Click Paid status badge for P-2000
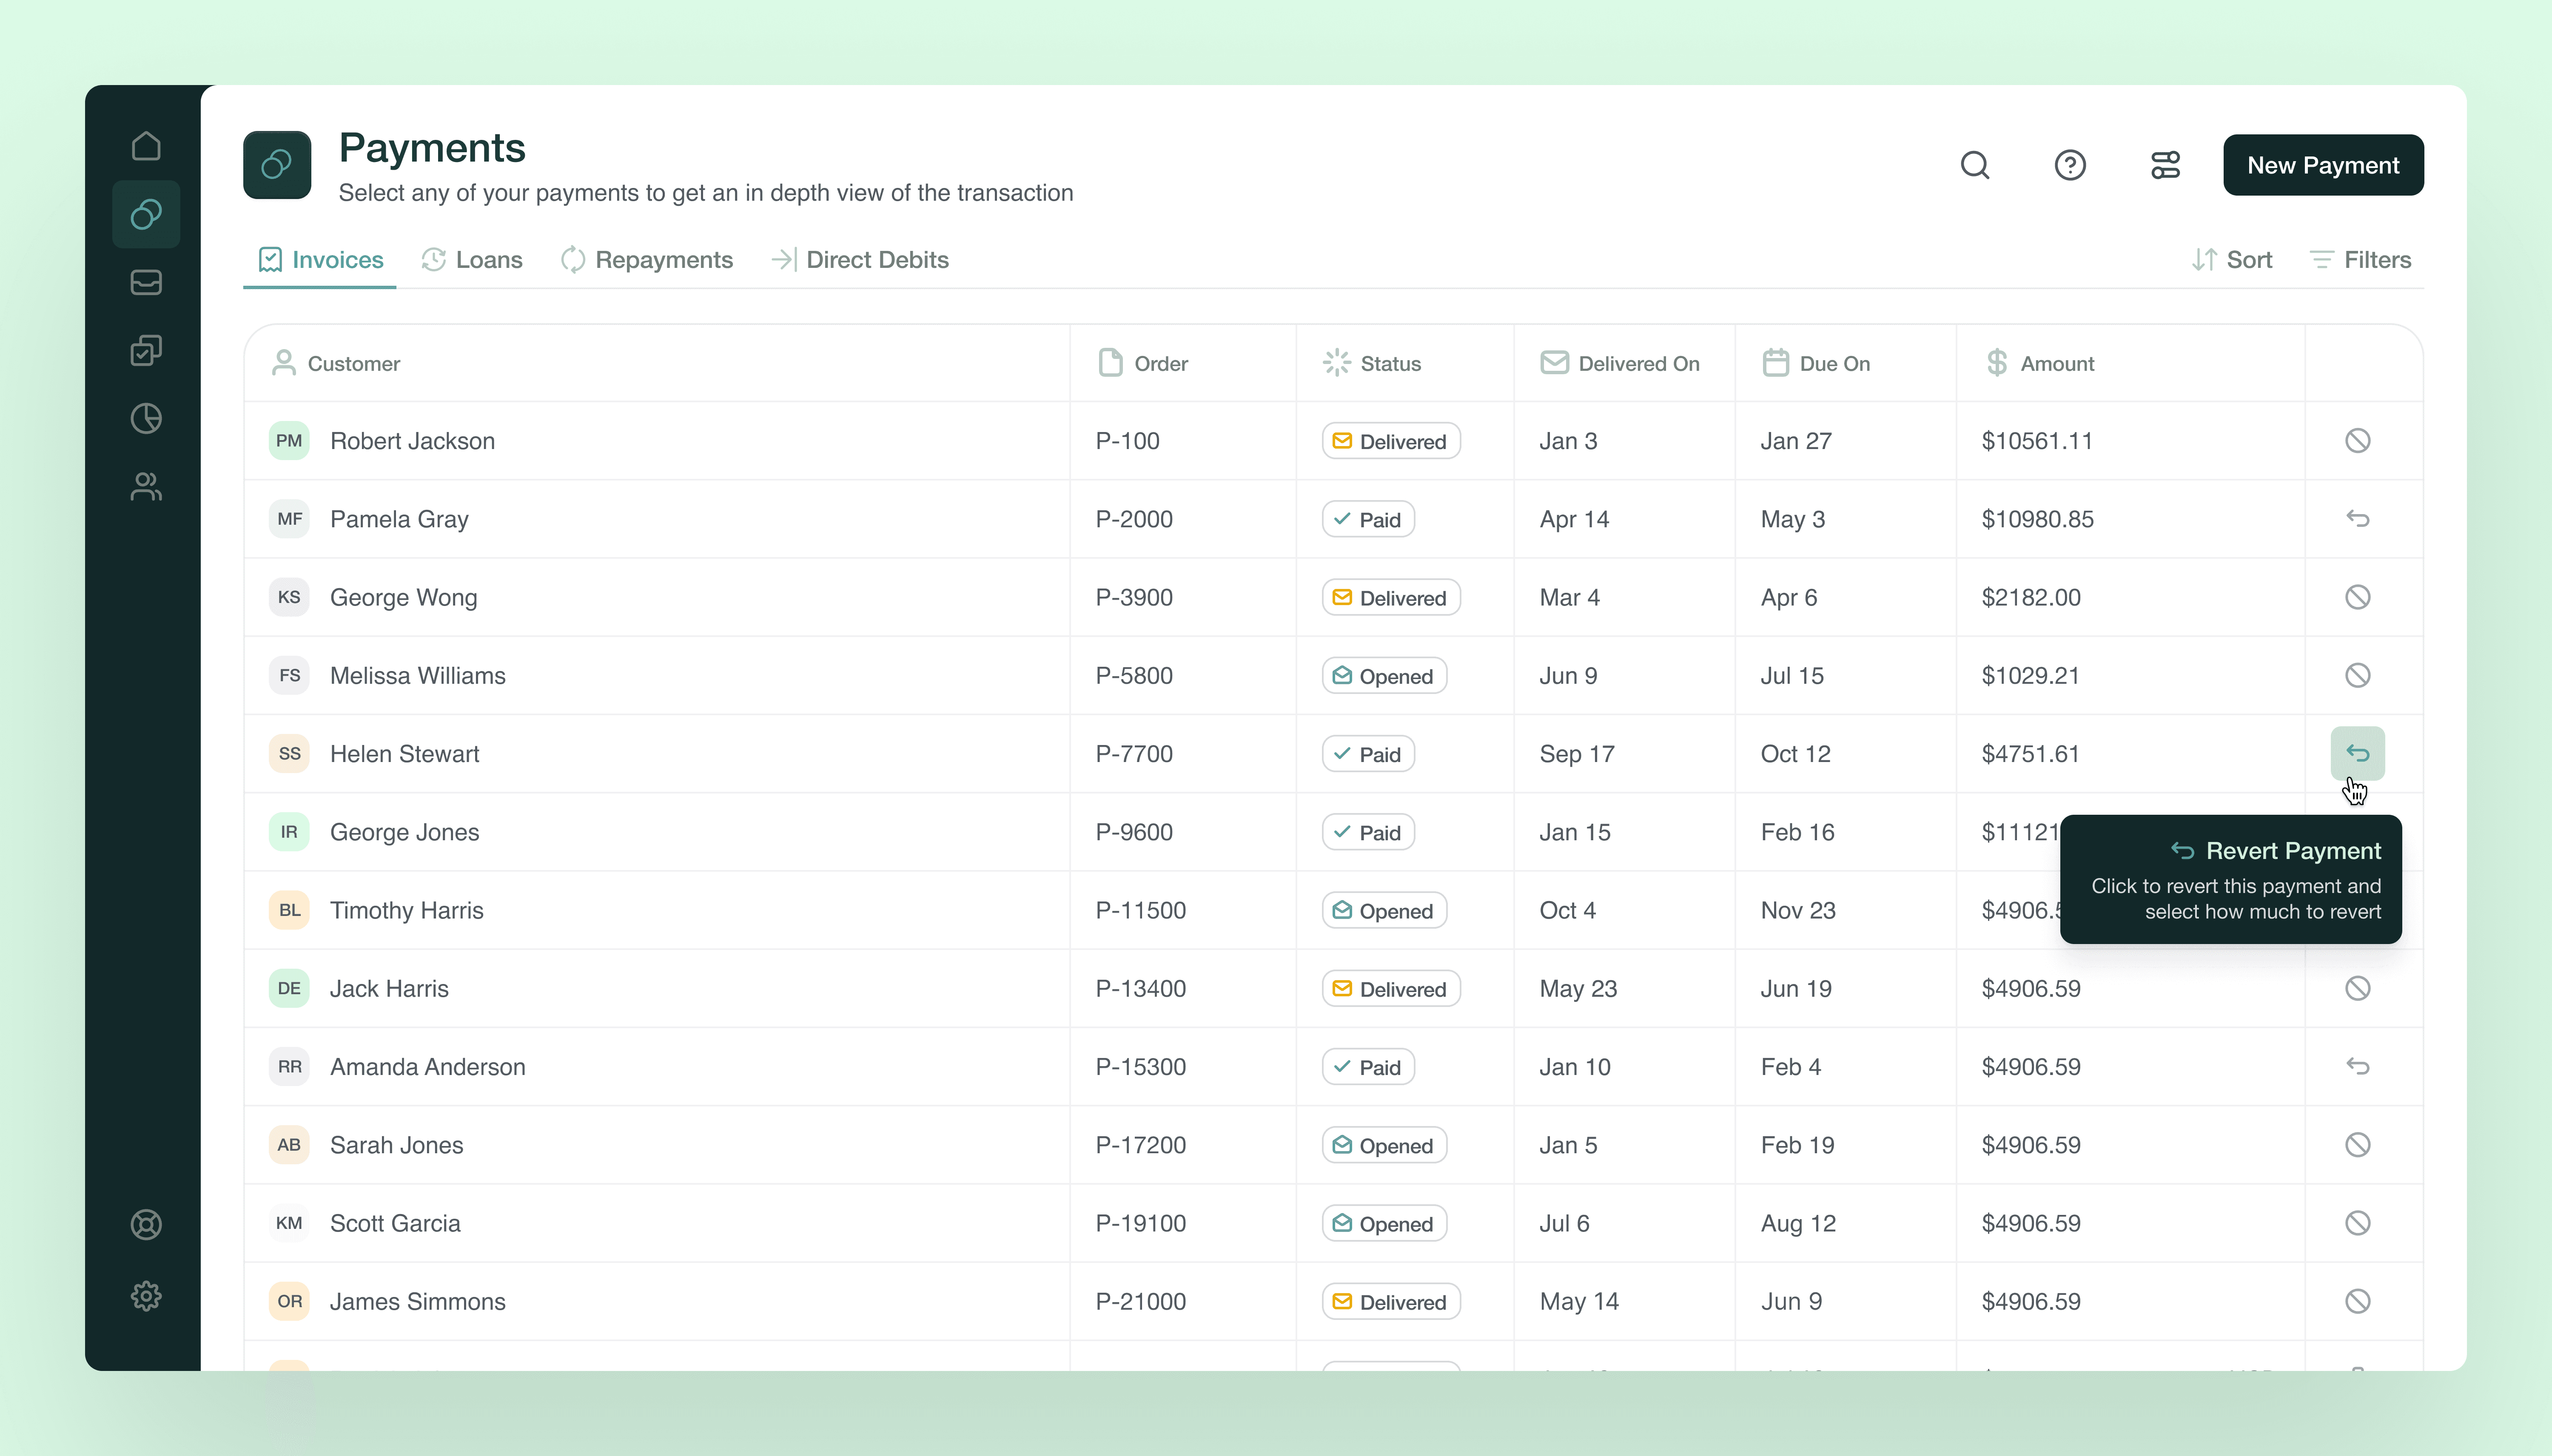2552x1456 pixels. click(1368, 519)
